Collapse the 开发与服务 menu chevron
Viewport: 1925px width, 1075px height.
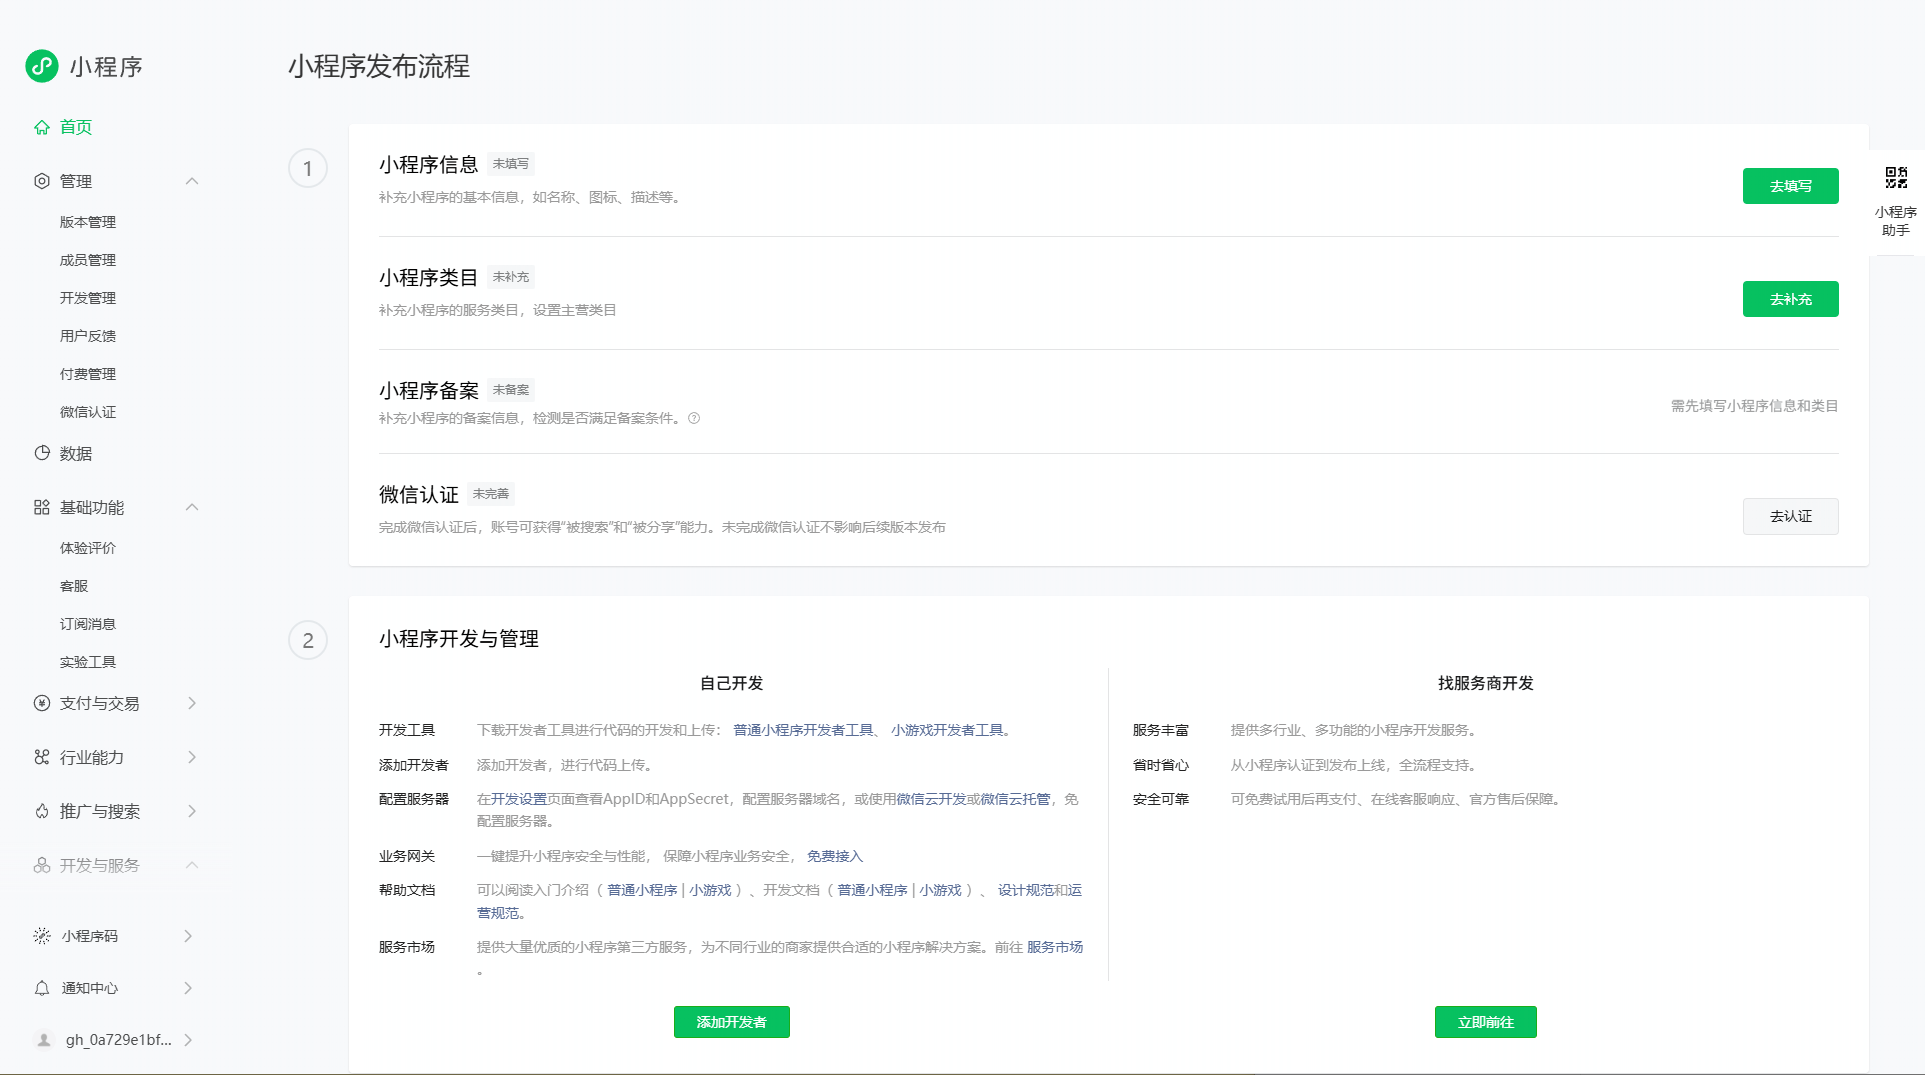[192, 865]
